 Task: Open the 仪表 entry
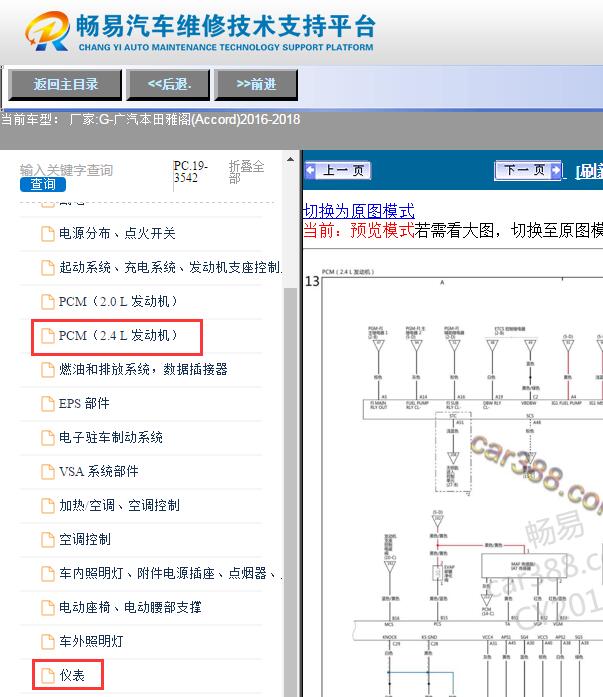72,675
